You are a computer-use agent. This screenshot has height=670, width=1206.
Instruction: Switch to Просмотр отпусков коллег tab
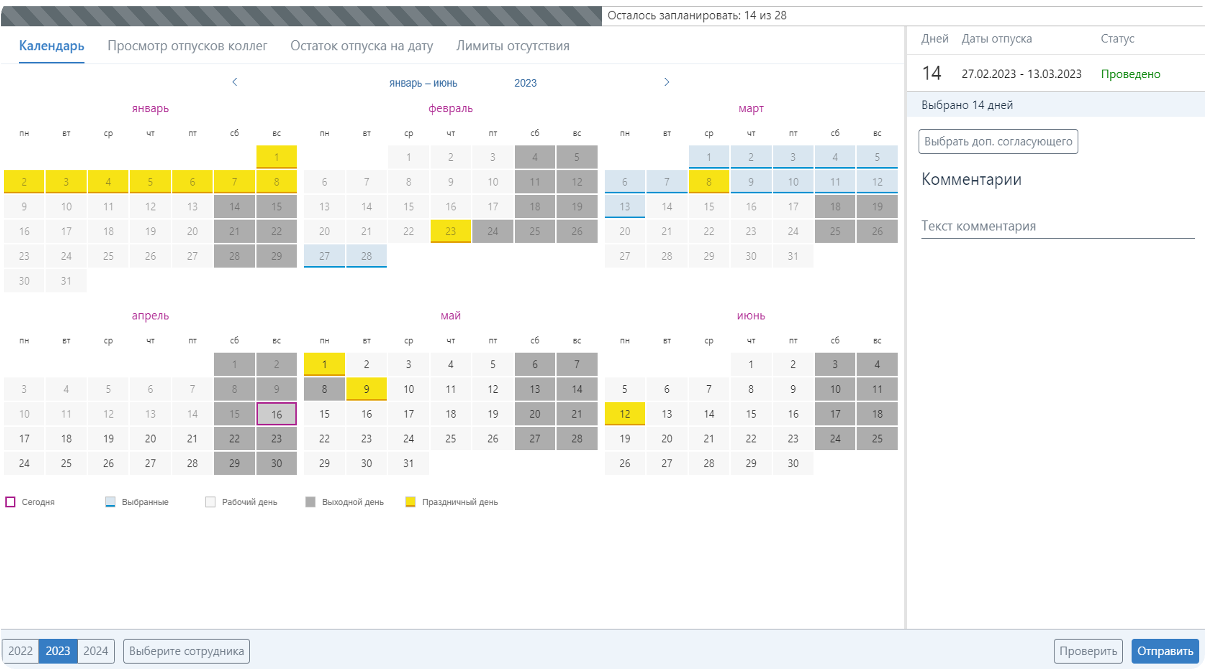187,46
